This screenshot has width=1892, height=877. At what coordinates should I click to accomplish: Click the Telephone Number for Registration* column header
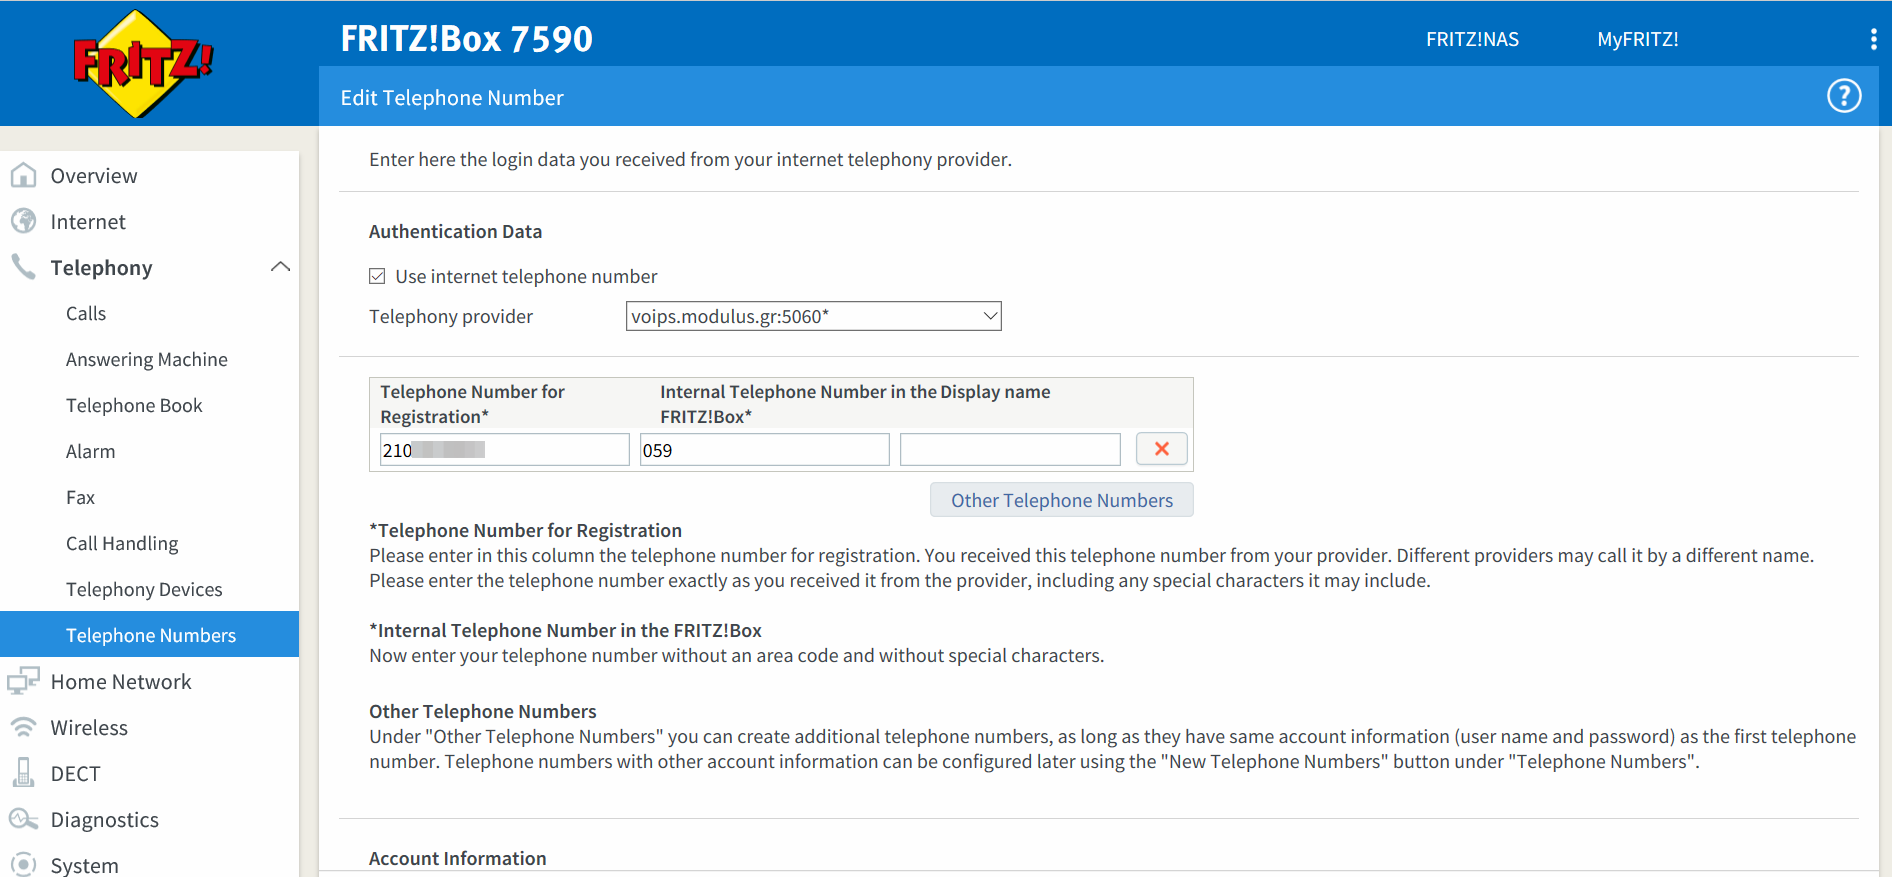[472, 404]
